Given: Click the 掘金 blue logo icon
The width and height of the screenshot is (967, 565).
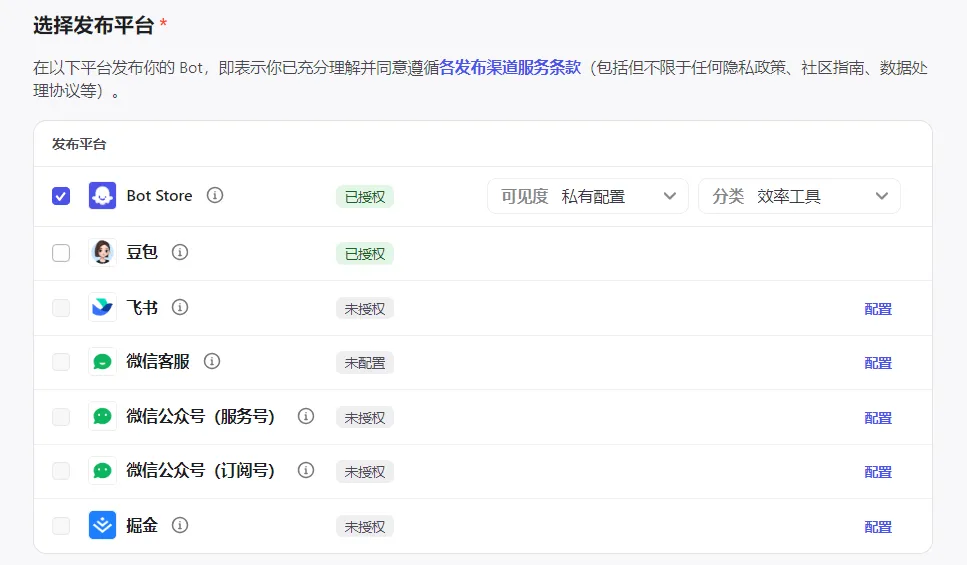Looking at the screenshot, I should (x=102, y=525).
